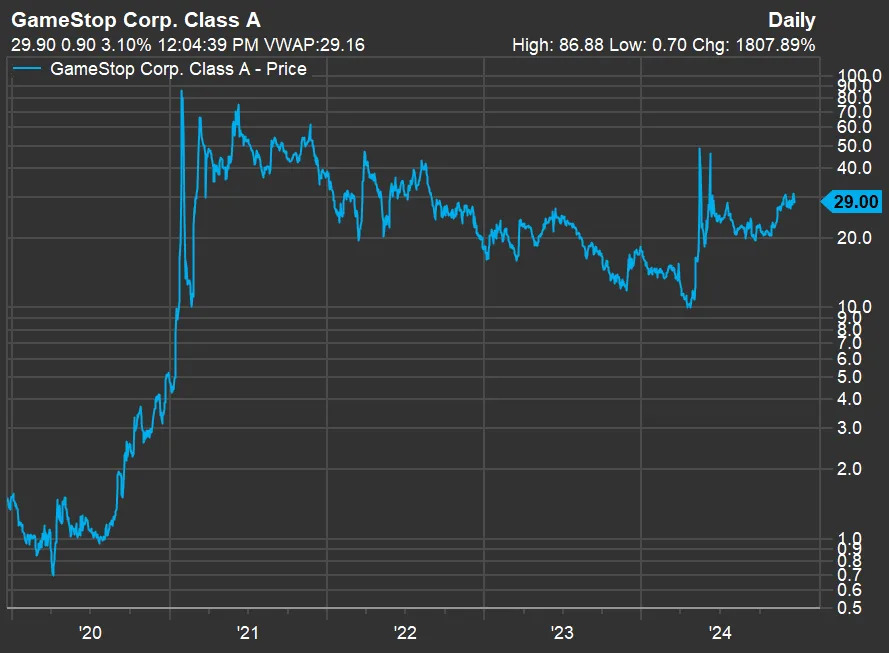The image size is (889, 653).
Task: Click the legend text GameStop Corp. Class A - Price
Action: (179, 69)
